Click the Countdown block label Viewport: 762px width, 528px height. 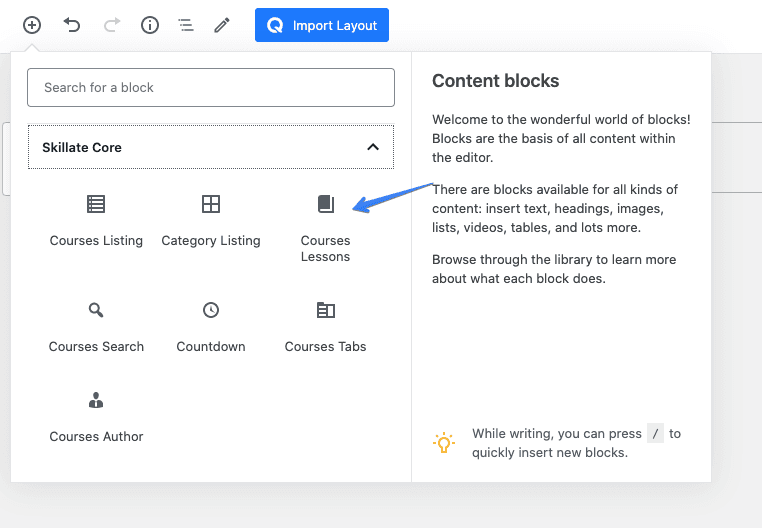coord(211,347)
